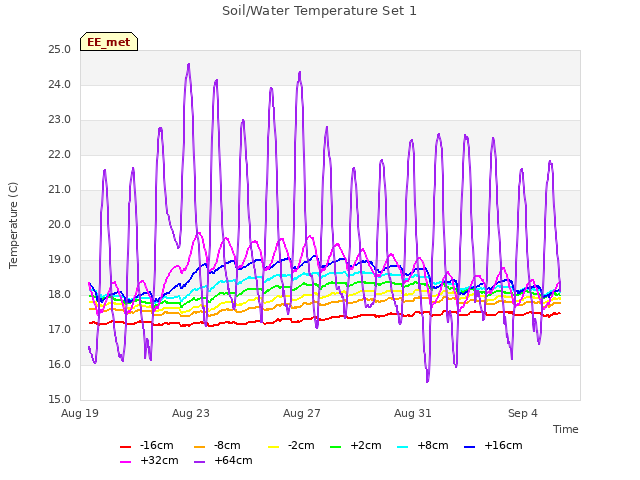
Task: Click the 20.0 y-axis tick label
Action: [60, 225]
